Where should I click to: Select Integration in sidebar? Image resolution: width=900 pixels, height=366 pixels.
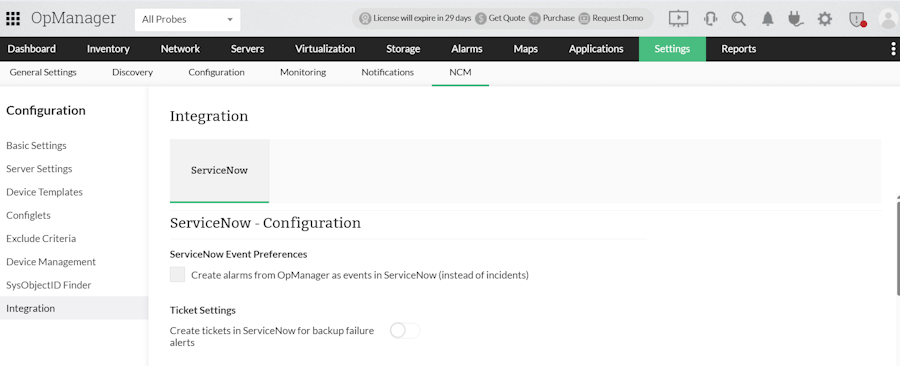(74, 308)
